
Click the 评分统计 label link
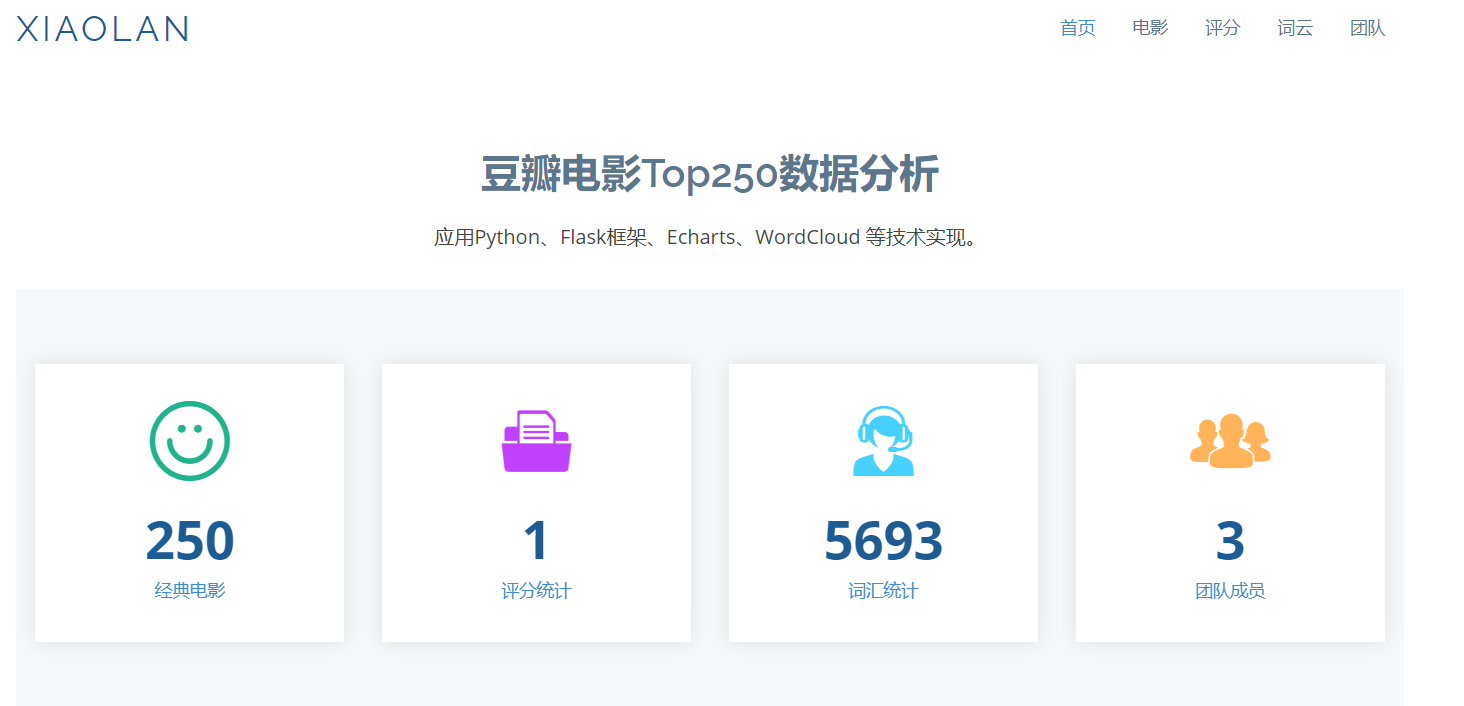click(536, 590)
